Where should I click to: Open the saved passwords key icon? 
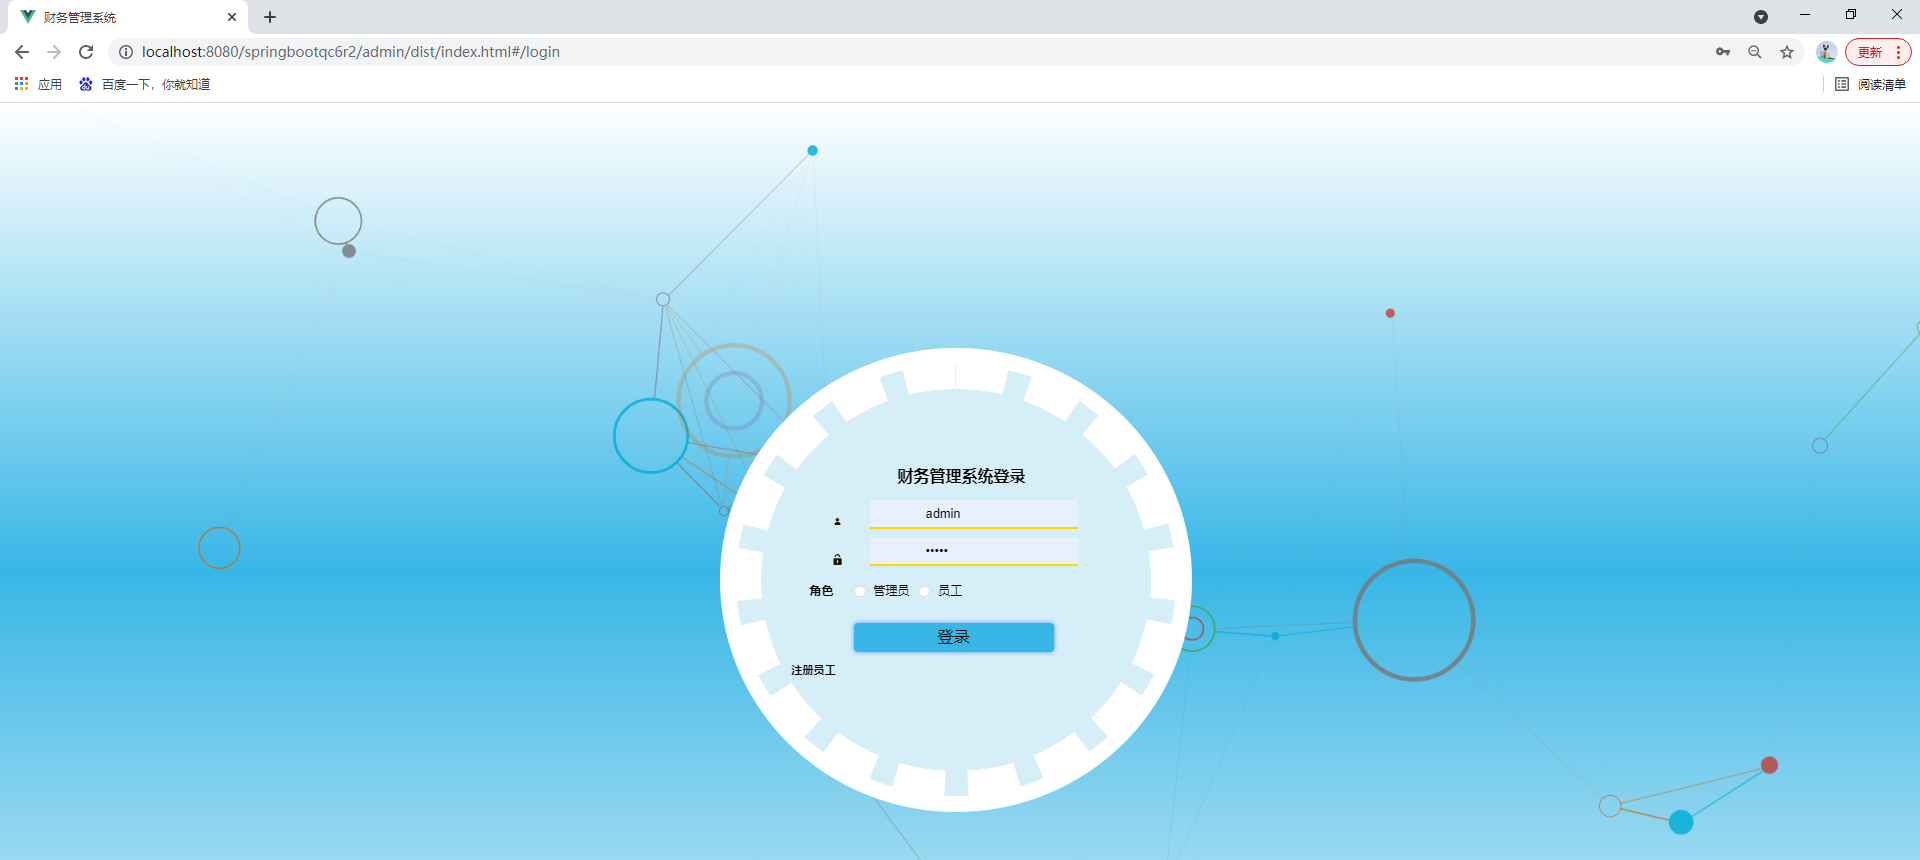(1722, 52)
